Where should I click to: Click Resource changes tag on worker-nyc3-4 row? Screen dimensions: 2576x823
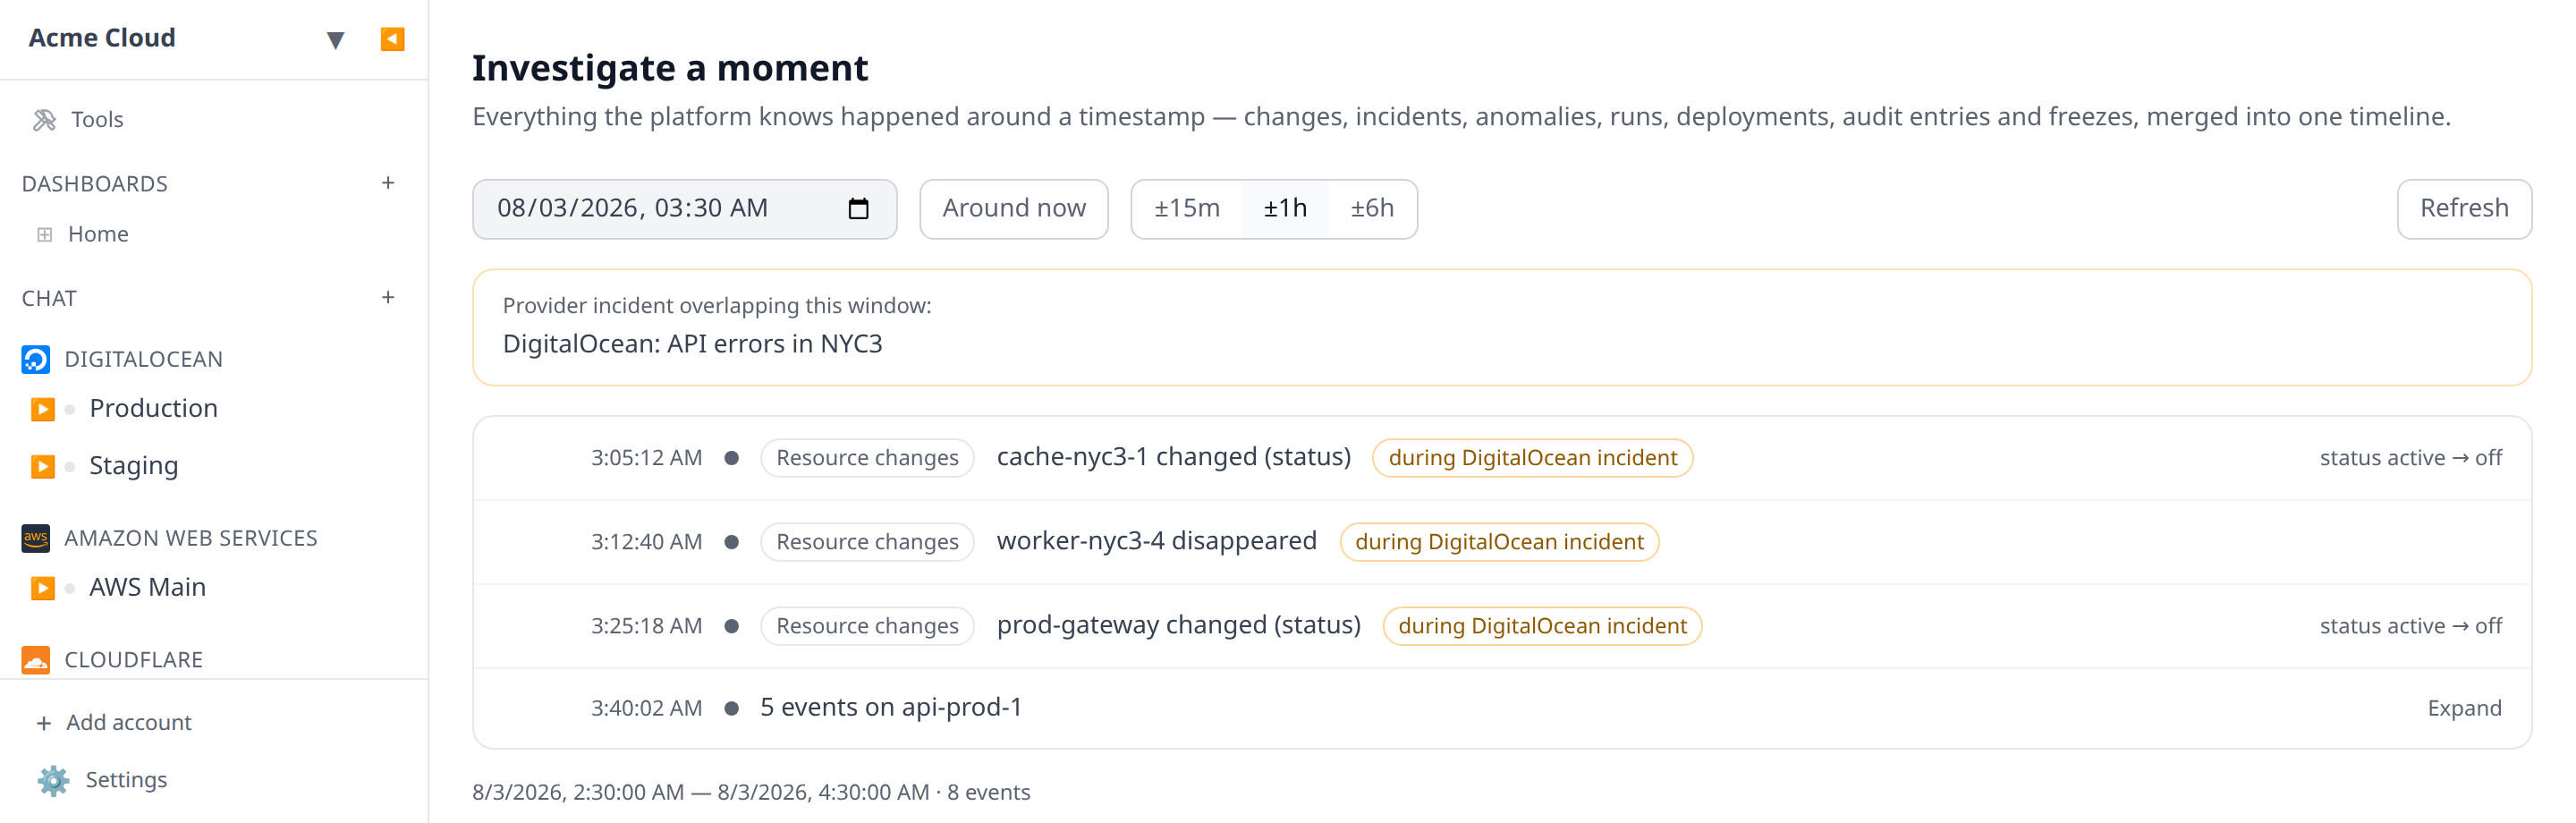pyautogui.click(x=866, y=542)
